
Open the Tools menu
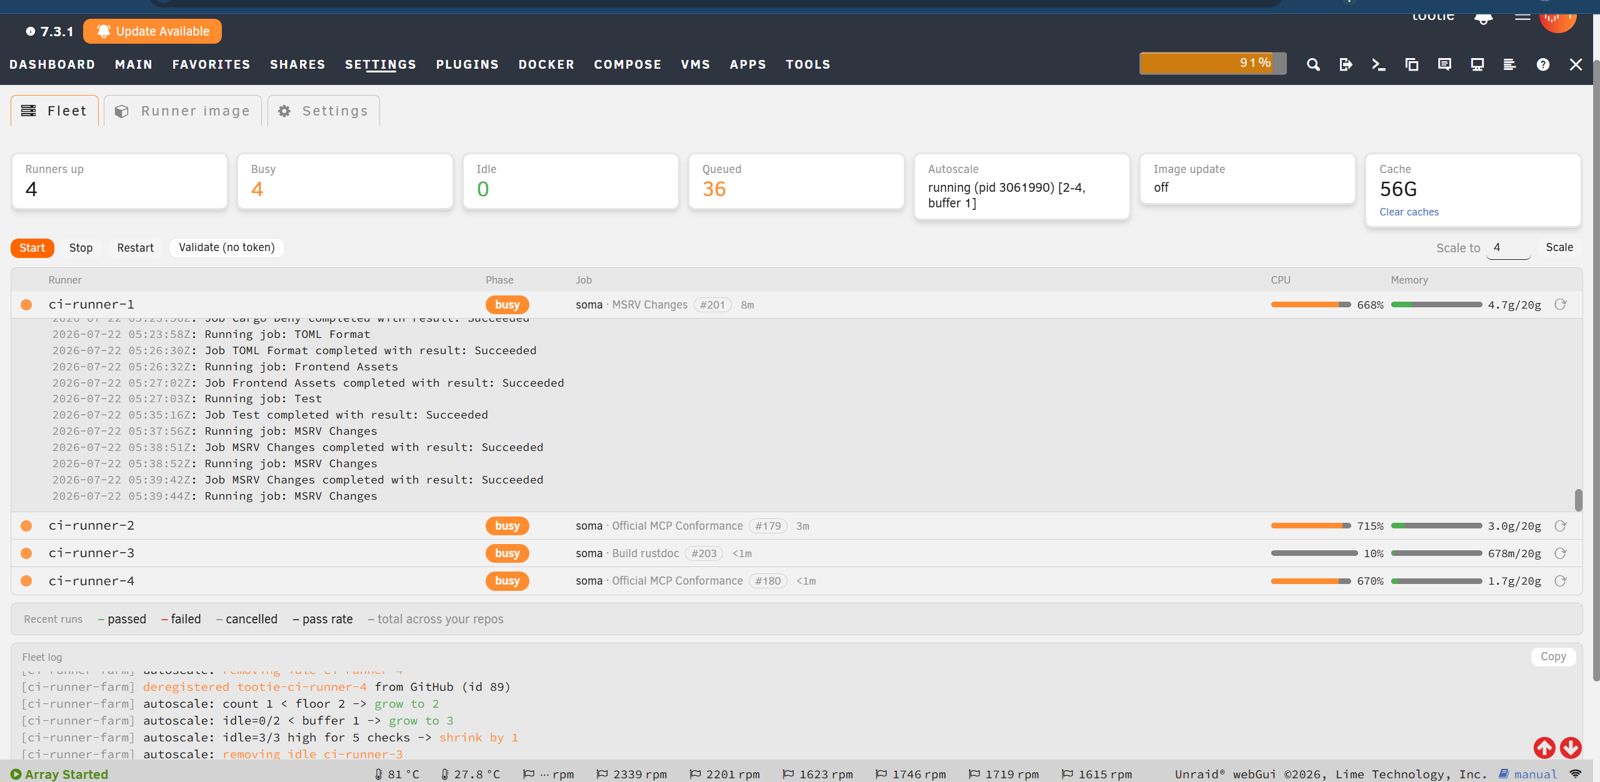pos(808,65)
